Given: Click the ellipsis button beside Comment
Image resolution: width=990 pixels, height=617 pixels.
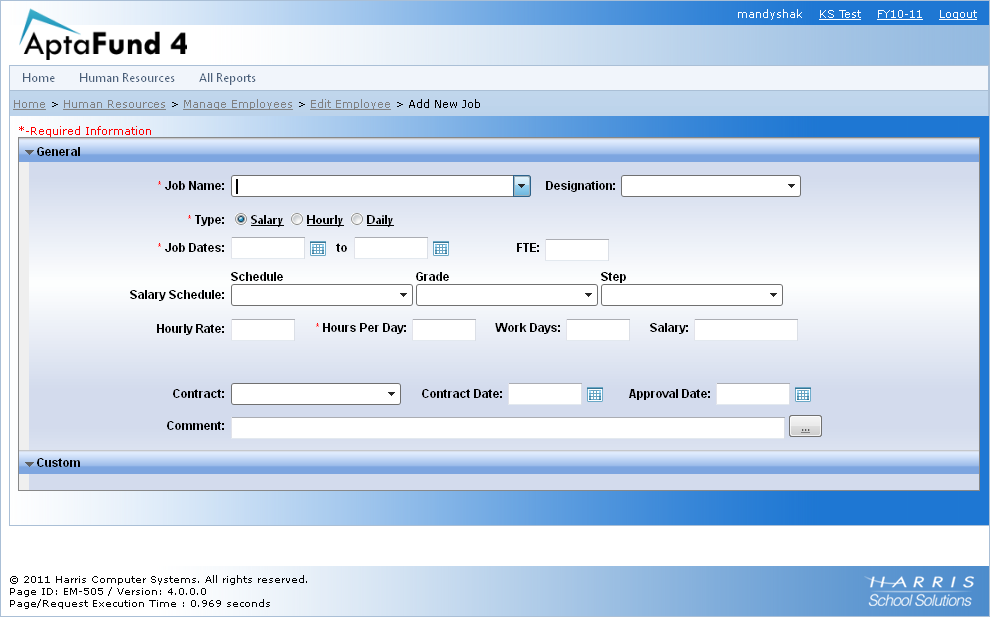Looking at the screenshot, I should click(805, 426).
